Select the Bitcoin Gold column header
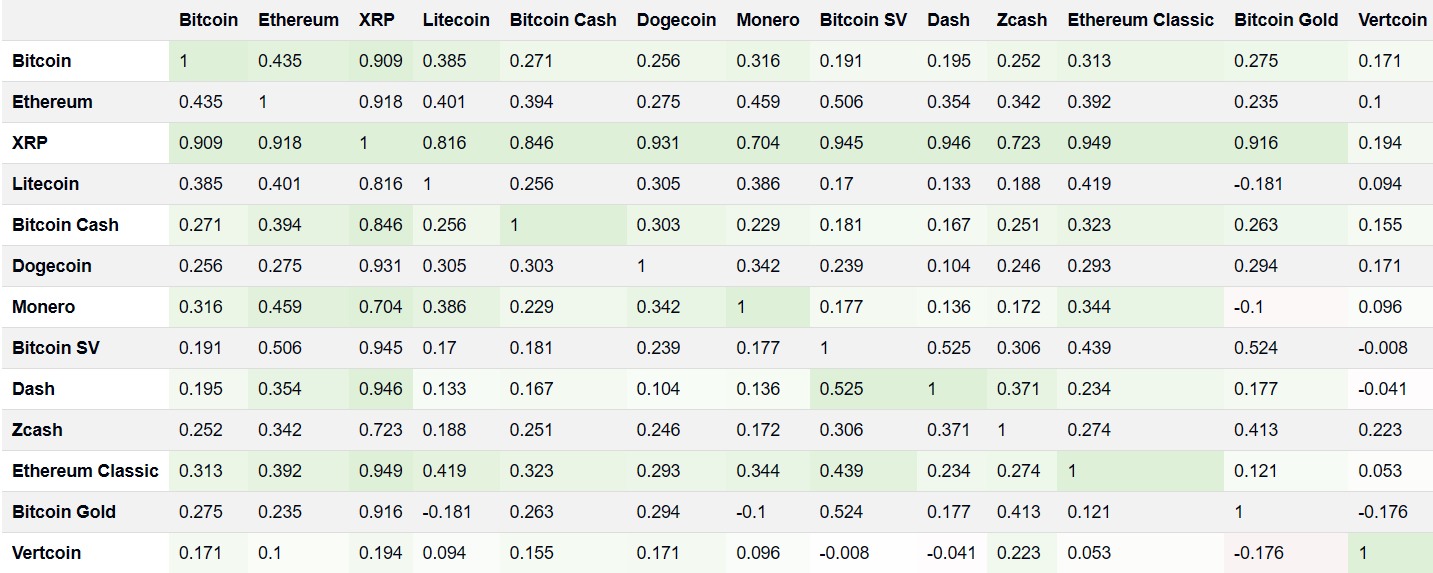This screenshot has height=573, width=1433. coord(1286,20)
